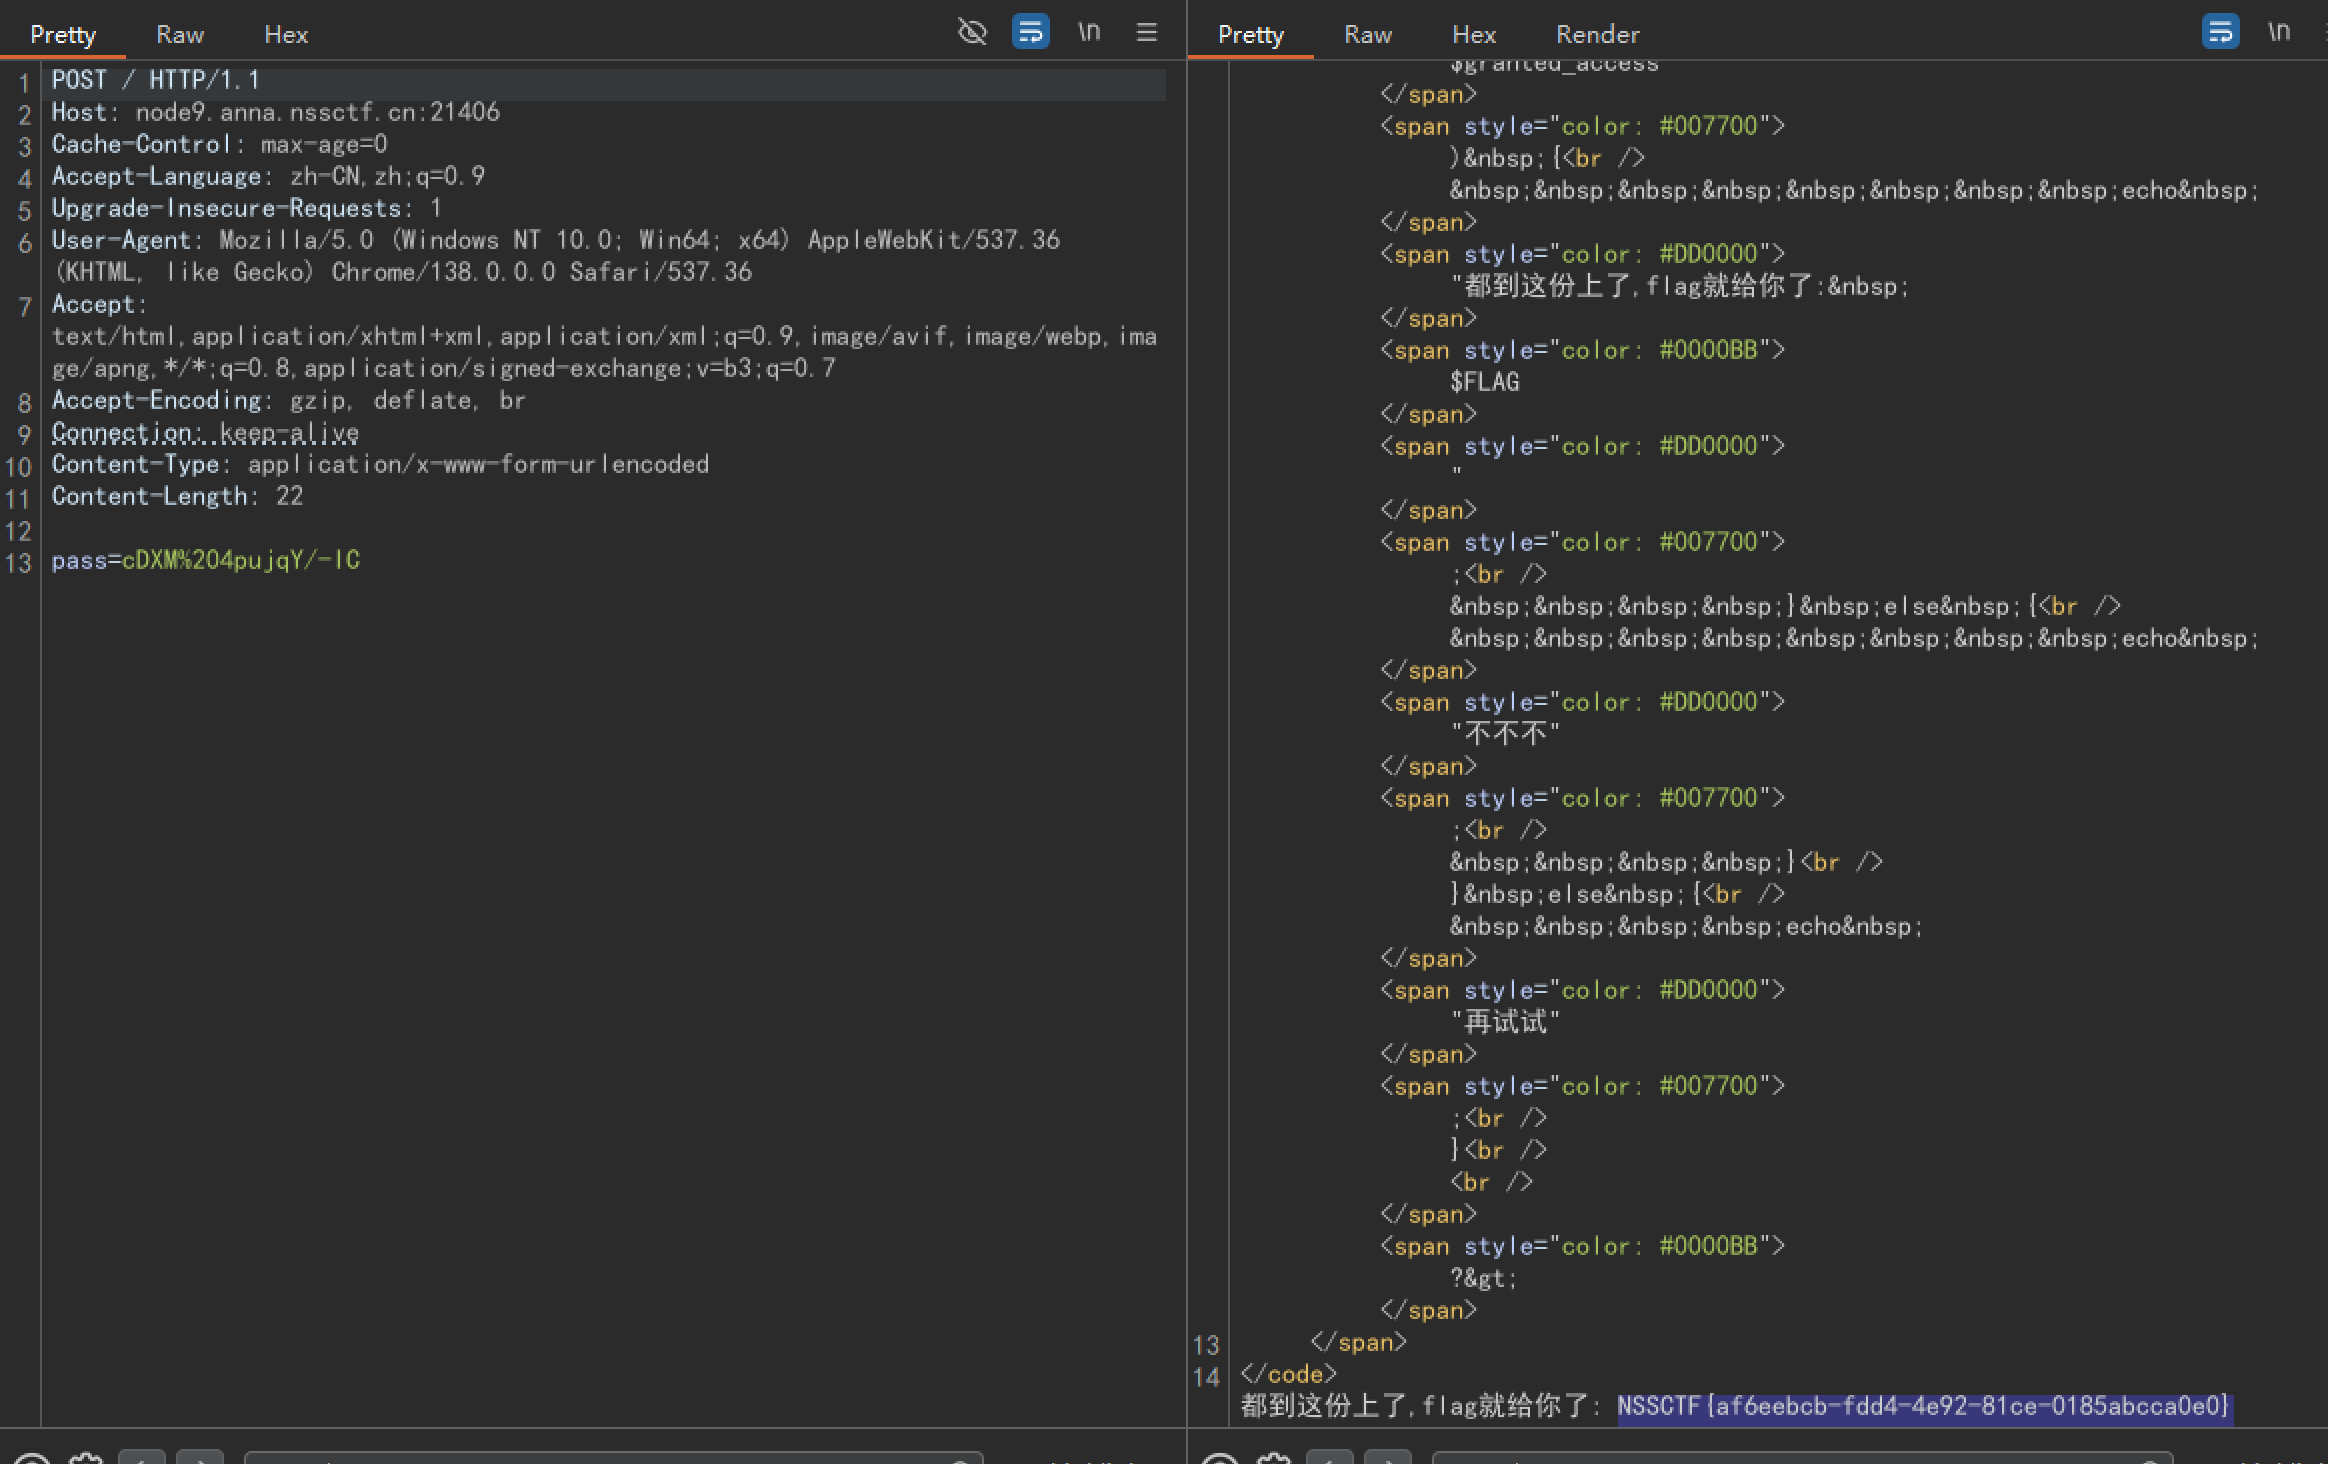The height and width of the screenshot is (1464, 2328).
Task: Click the pass= parameter body line
Action: (205, 560)
